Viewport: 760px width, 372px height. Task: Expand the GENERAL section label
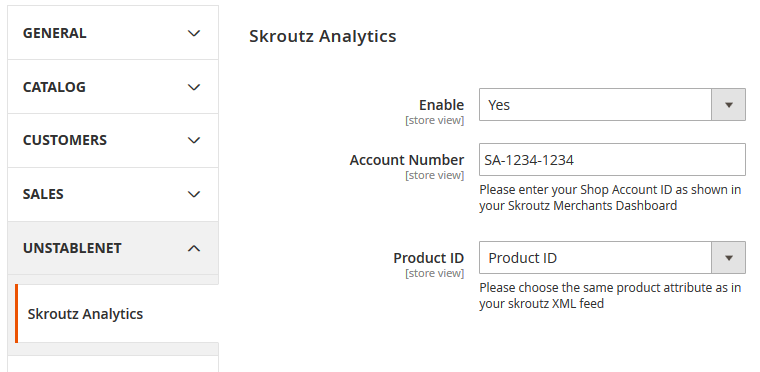point(54,33)
